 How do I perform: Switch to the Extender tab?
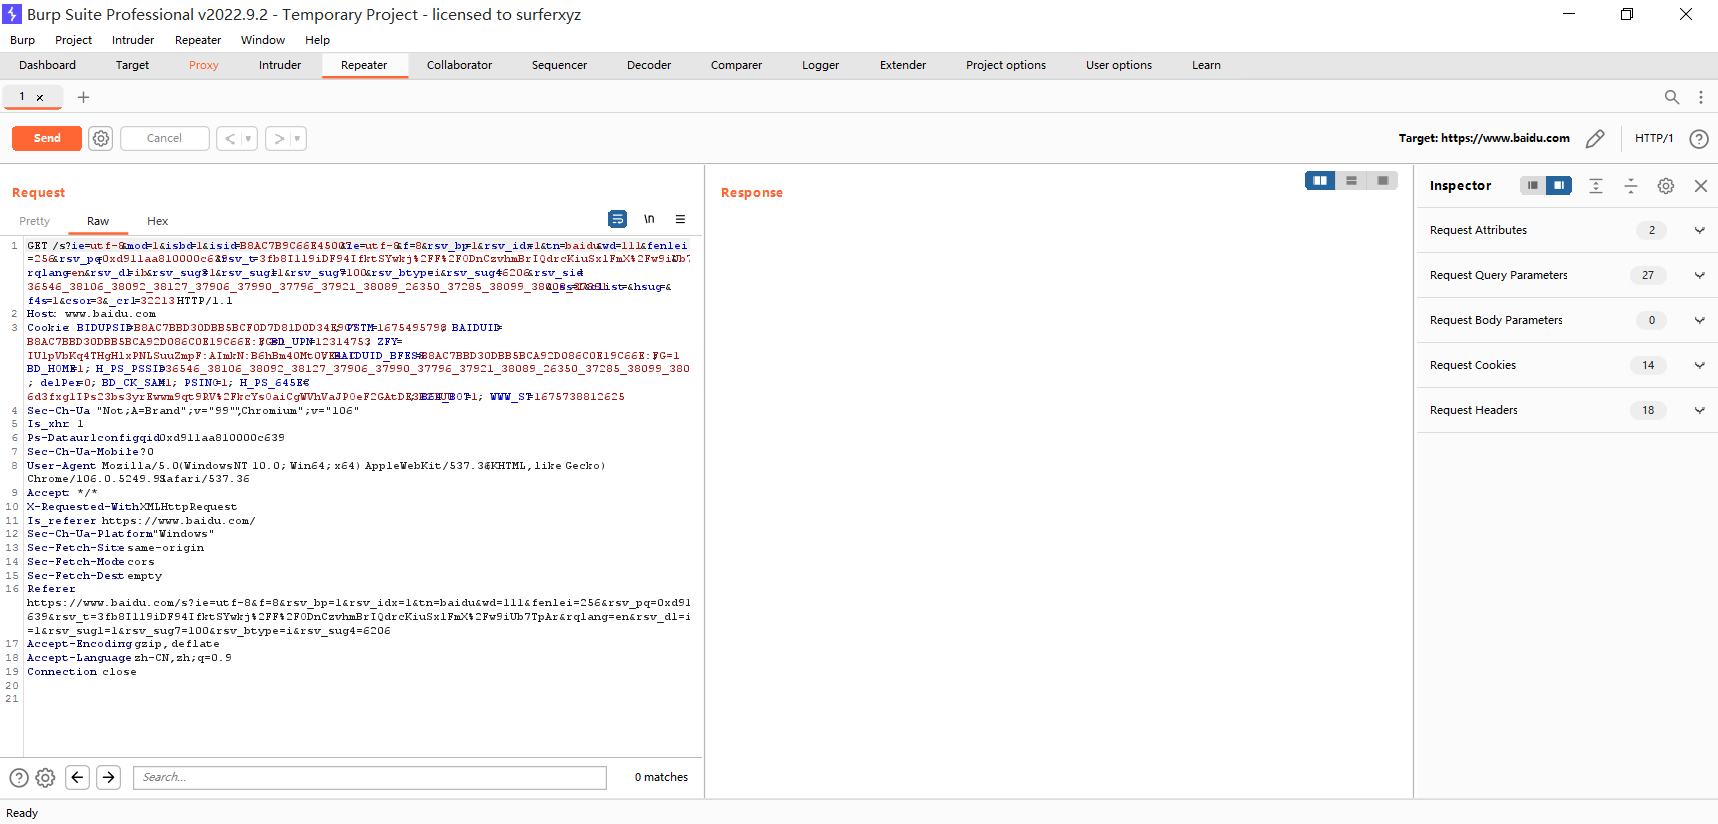[x=903, y=65]
